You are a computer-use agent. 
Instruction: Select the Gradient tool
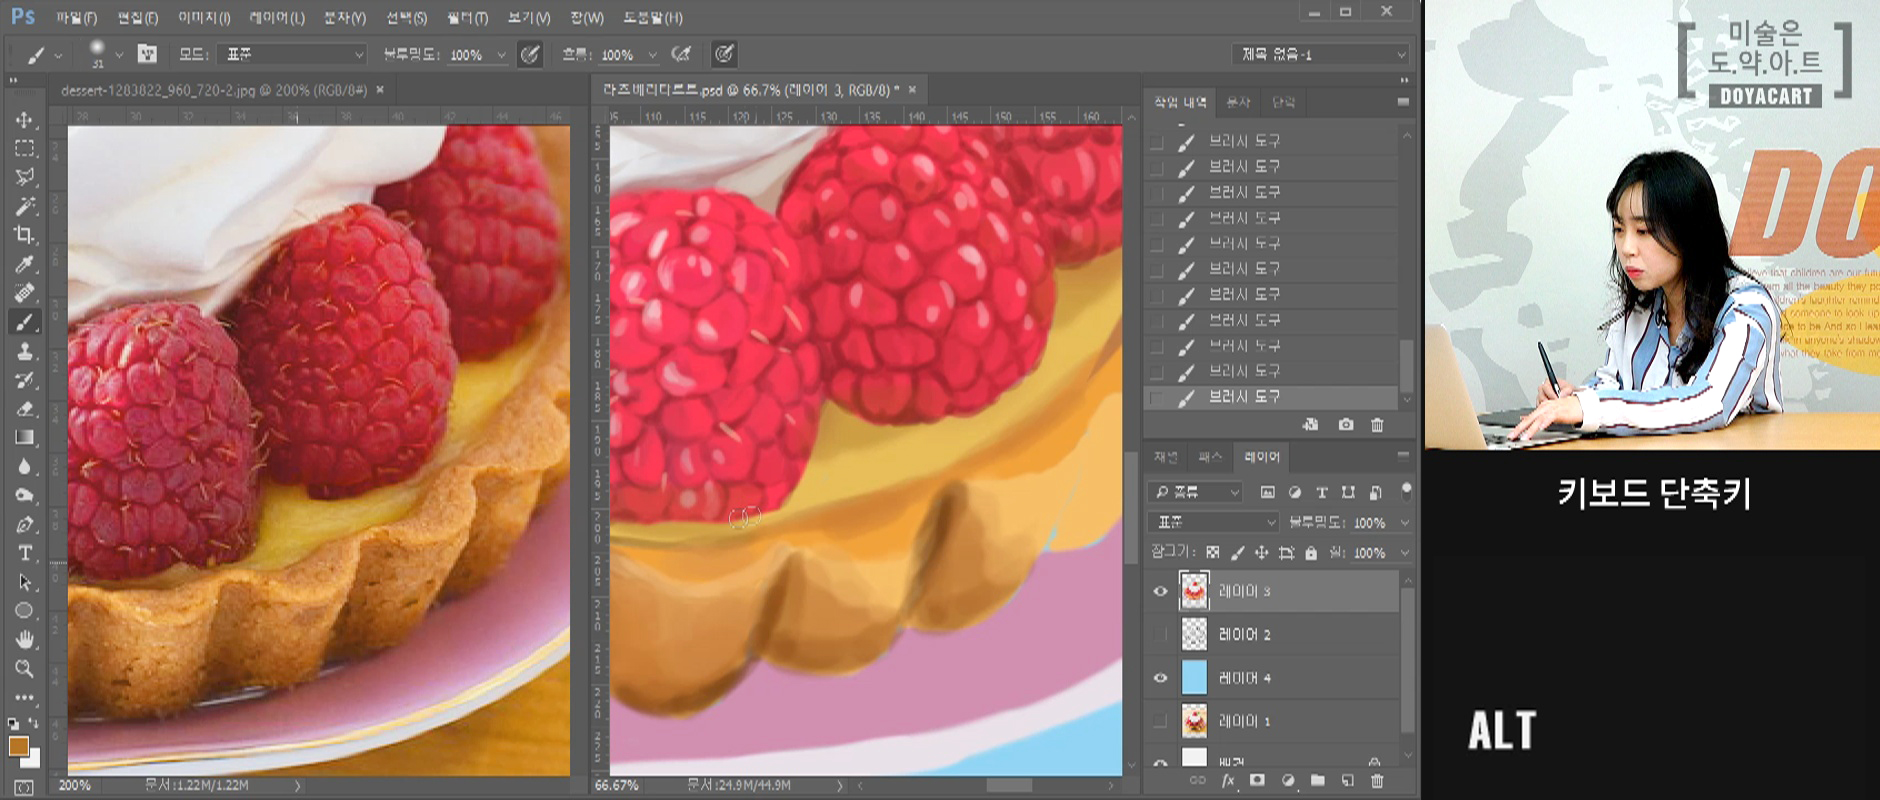(x=24, y=437)
